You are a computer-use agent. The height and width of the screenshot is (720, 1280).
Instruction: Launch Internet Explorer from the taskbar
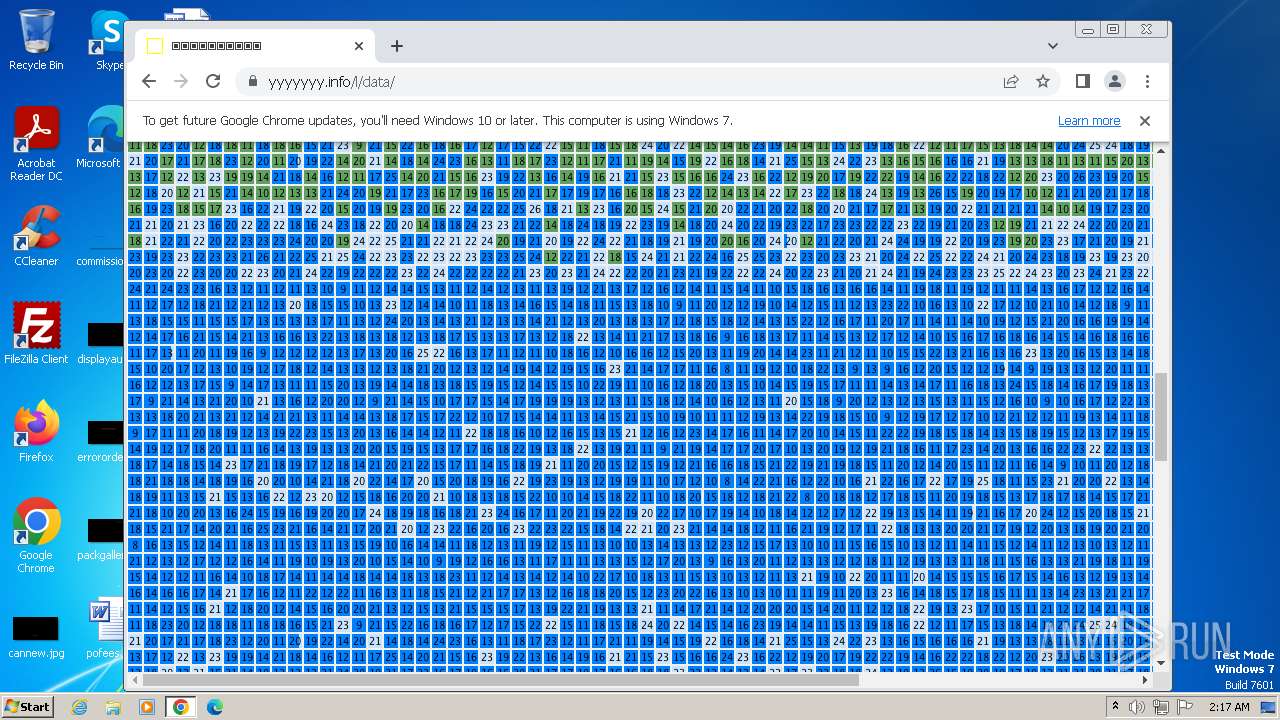[x=79, y=707]
